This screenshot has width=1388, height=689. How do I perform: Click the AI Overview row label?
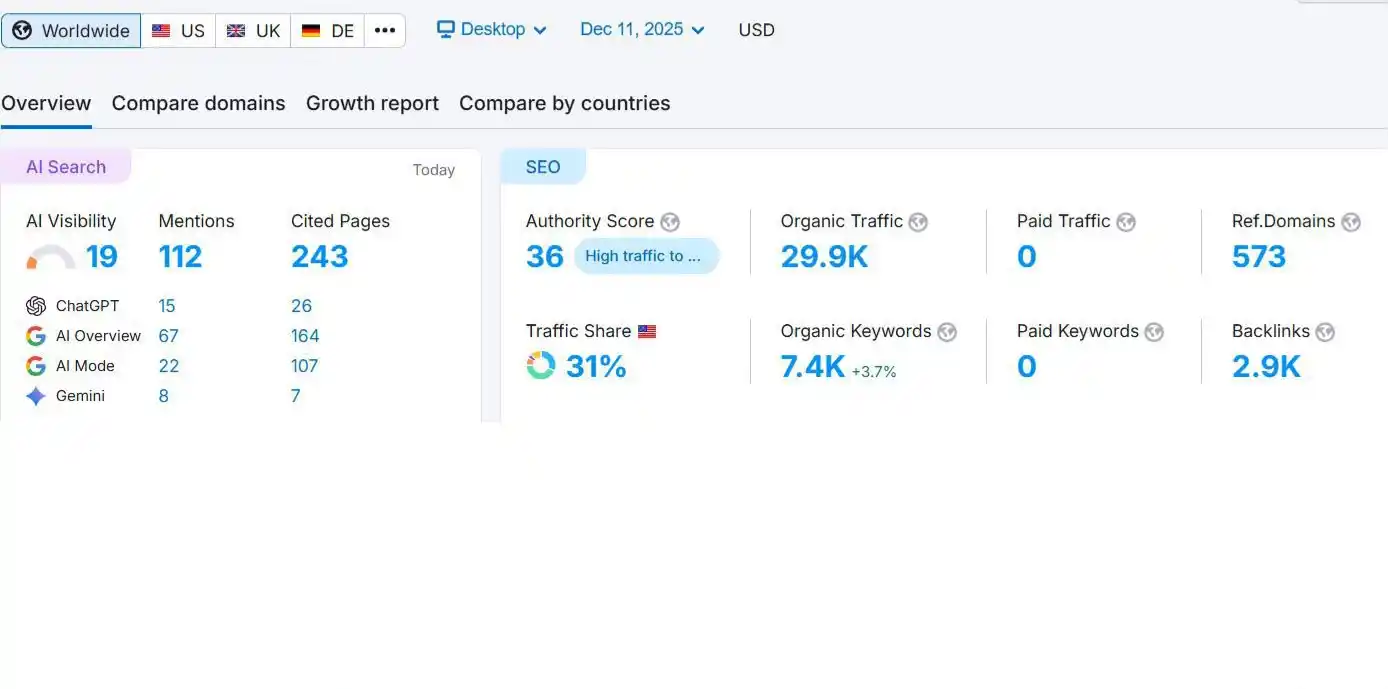click(x=98, y=336)
